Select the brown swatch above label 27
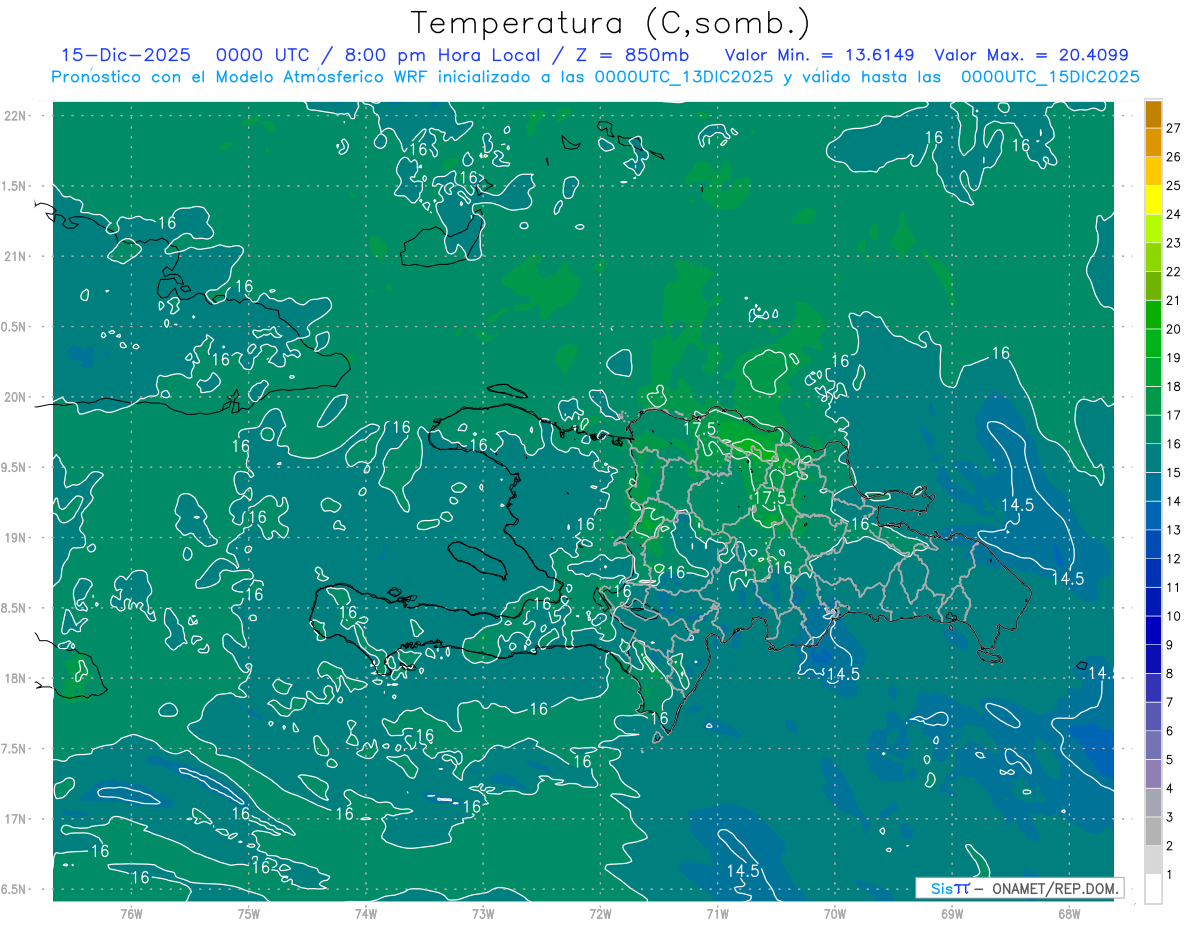 coord(1153,114)
